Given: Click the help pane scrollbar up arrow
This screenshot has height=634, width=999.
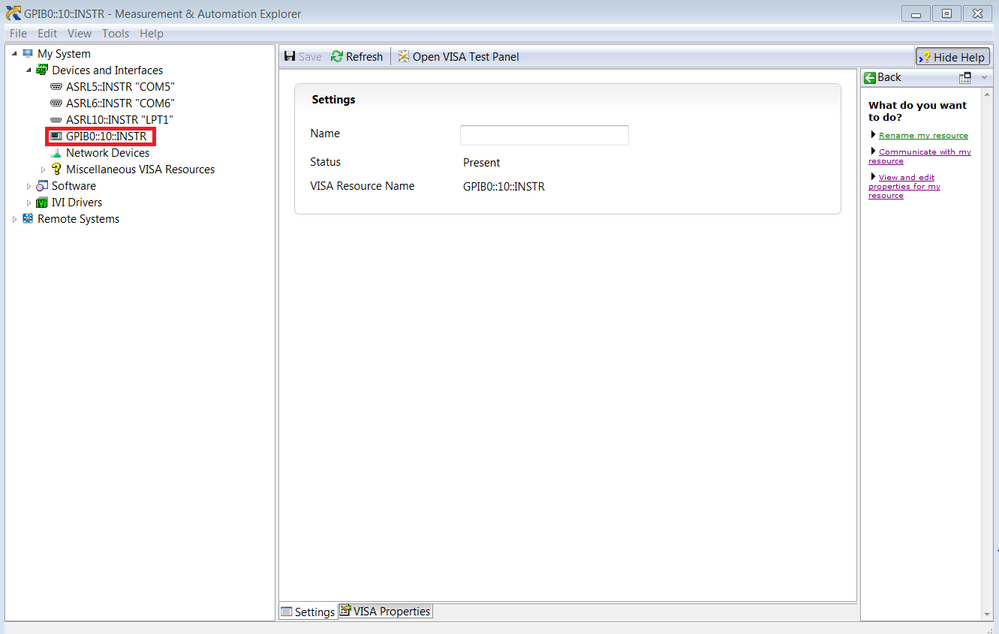Looking at the screenshot, I should 988,94.
